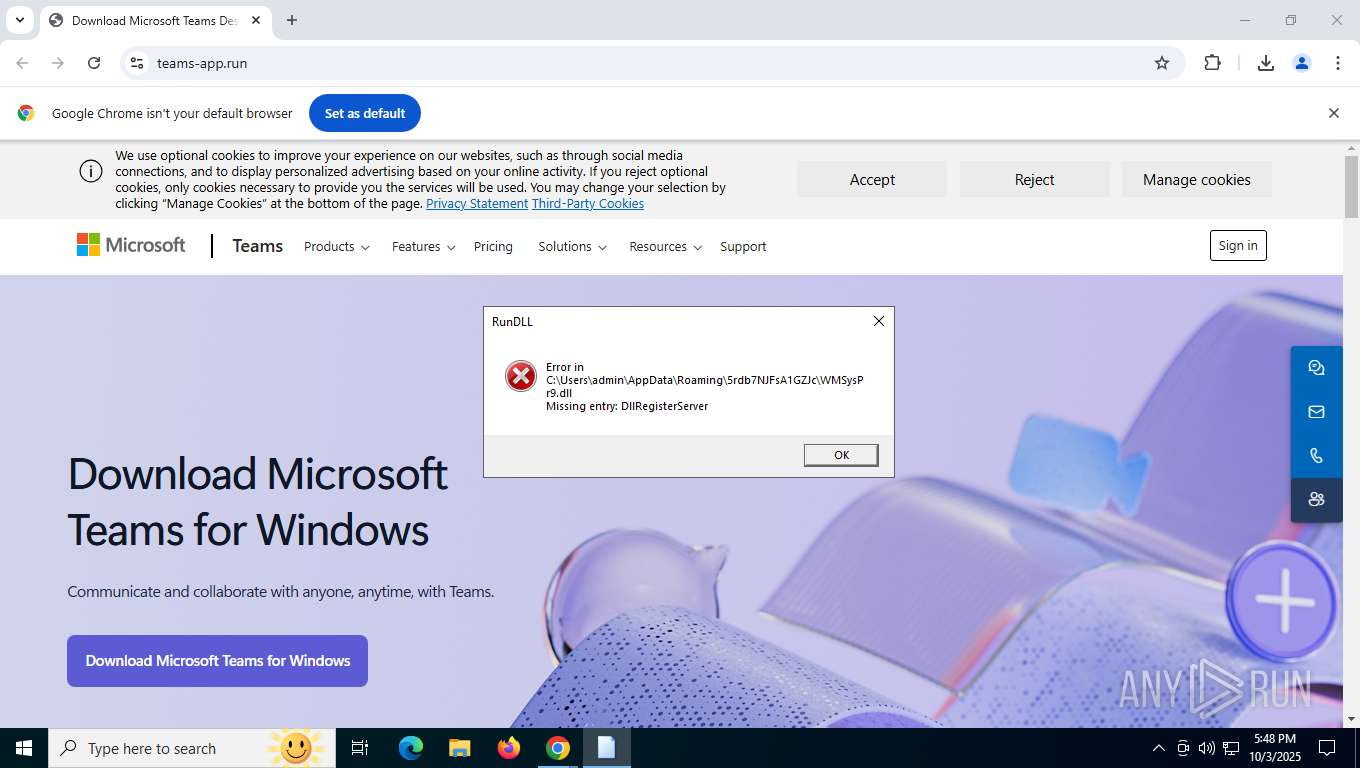Switch to Chrome on taskbar
This screenshot has width=1360, height=768.
[558, 748]
